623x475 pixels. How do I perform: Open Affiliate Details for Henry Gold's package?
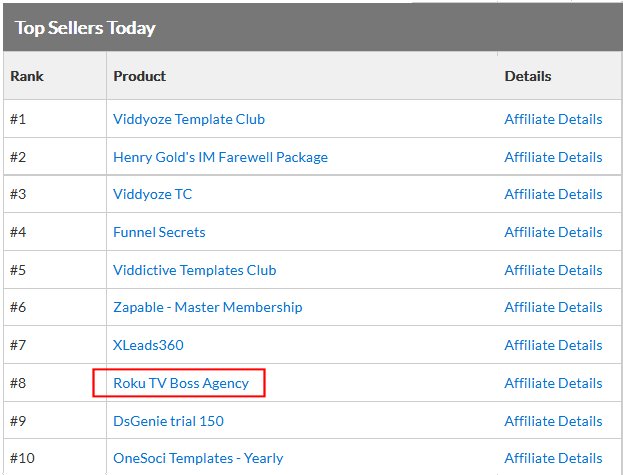553,157
